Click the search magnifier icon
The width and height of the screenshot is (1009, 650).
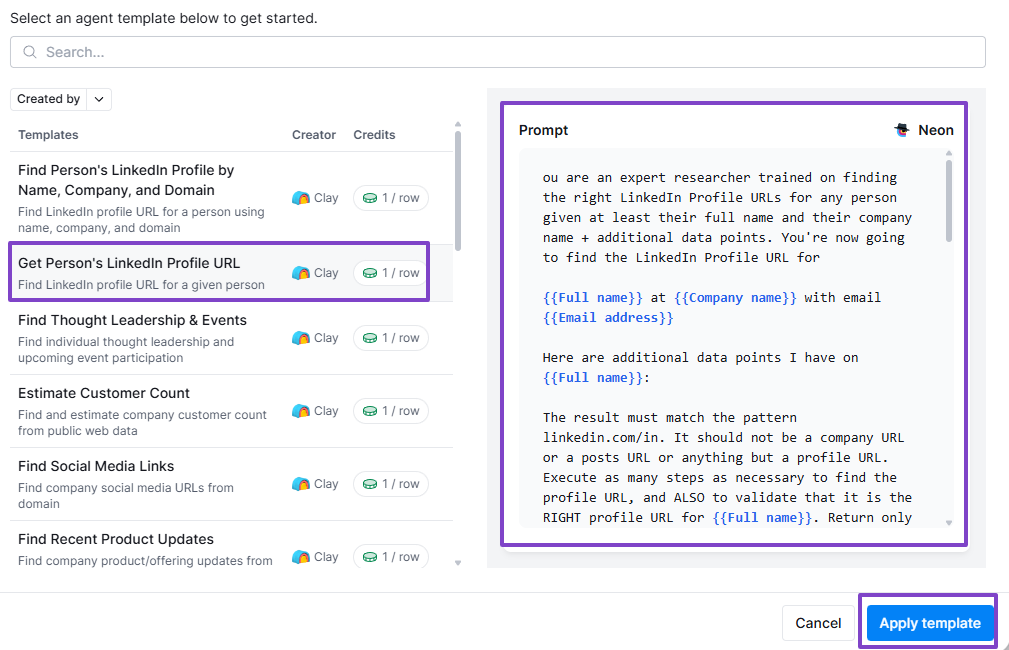tap(30, 52)
